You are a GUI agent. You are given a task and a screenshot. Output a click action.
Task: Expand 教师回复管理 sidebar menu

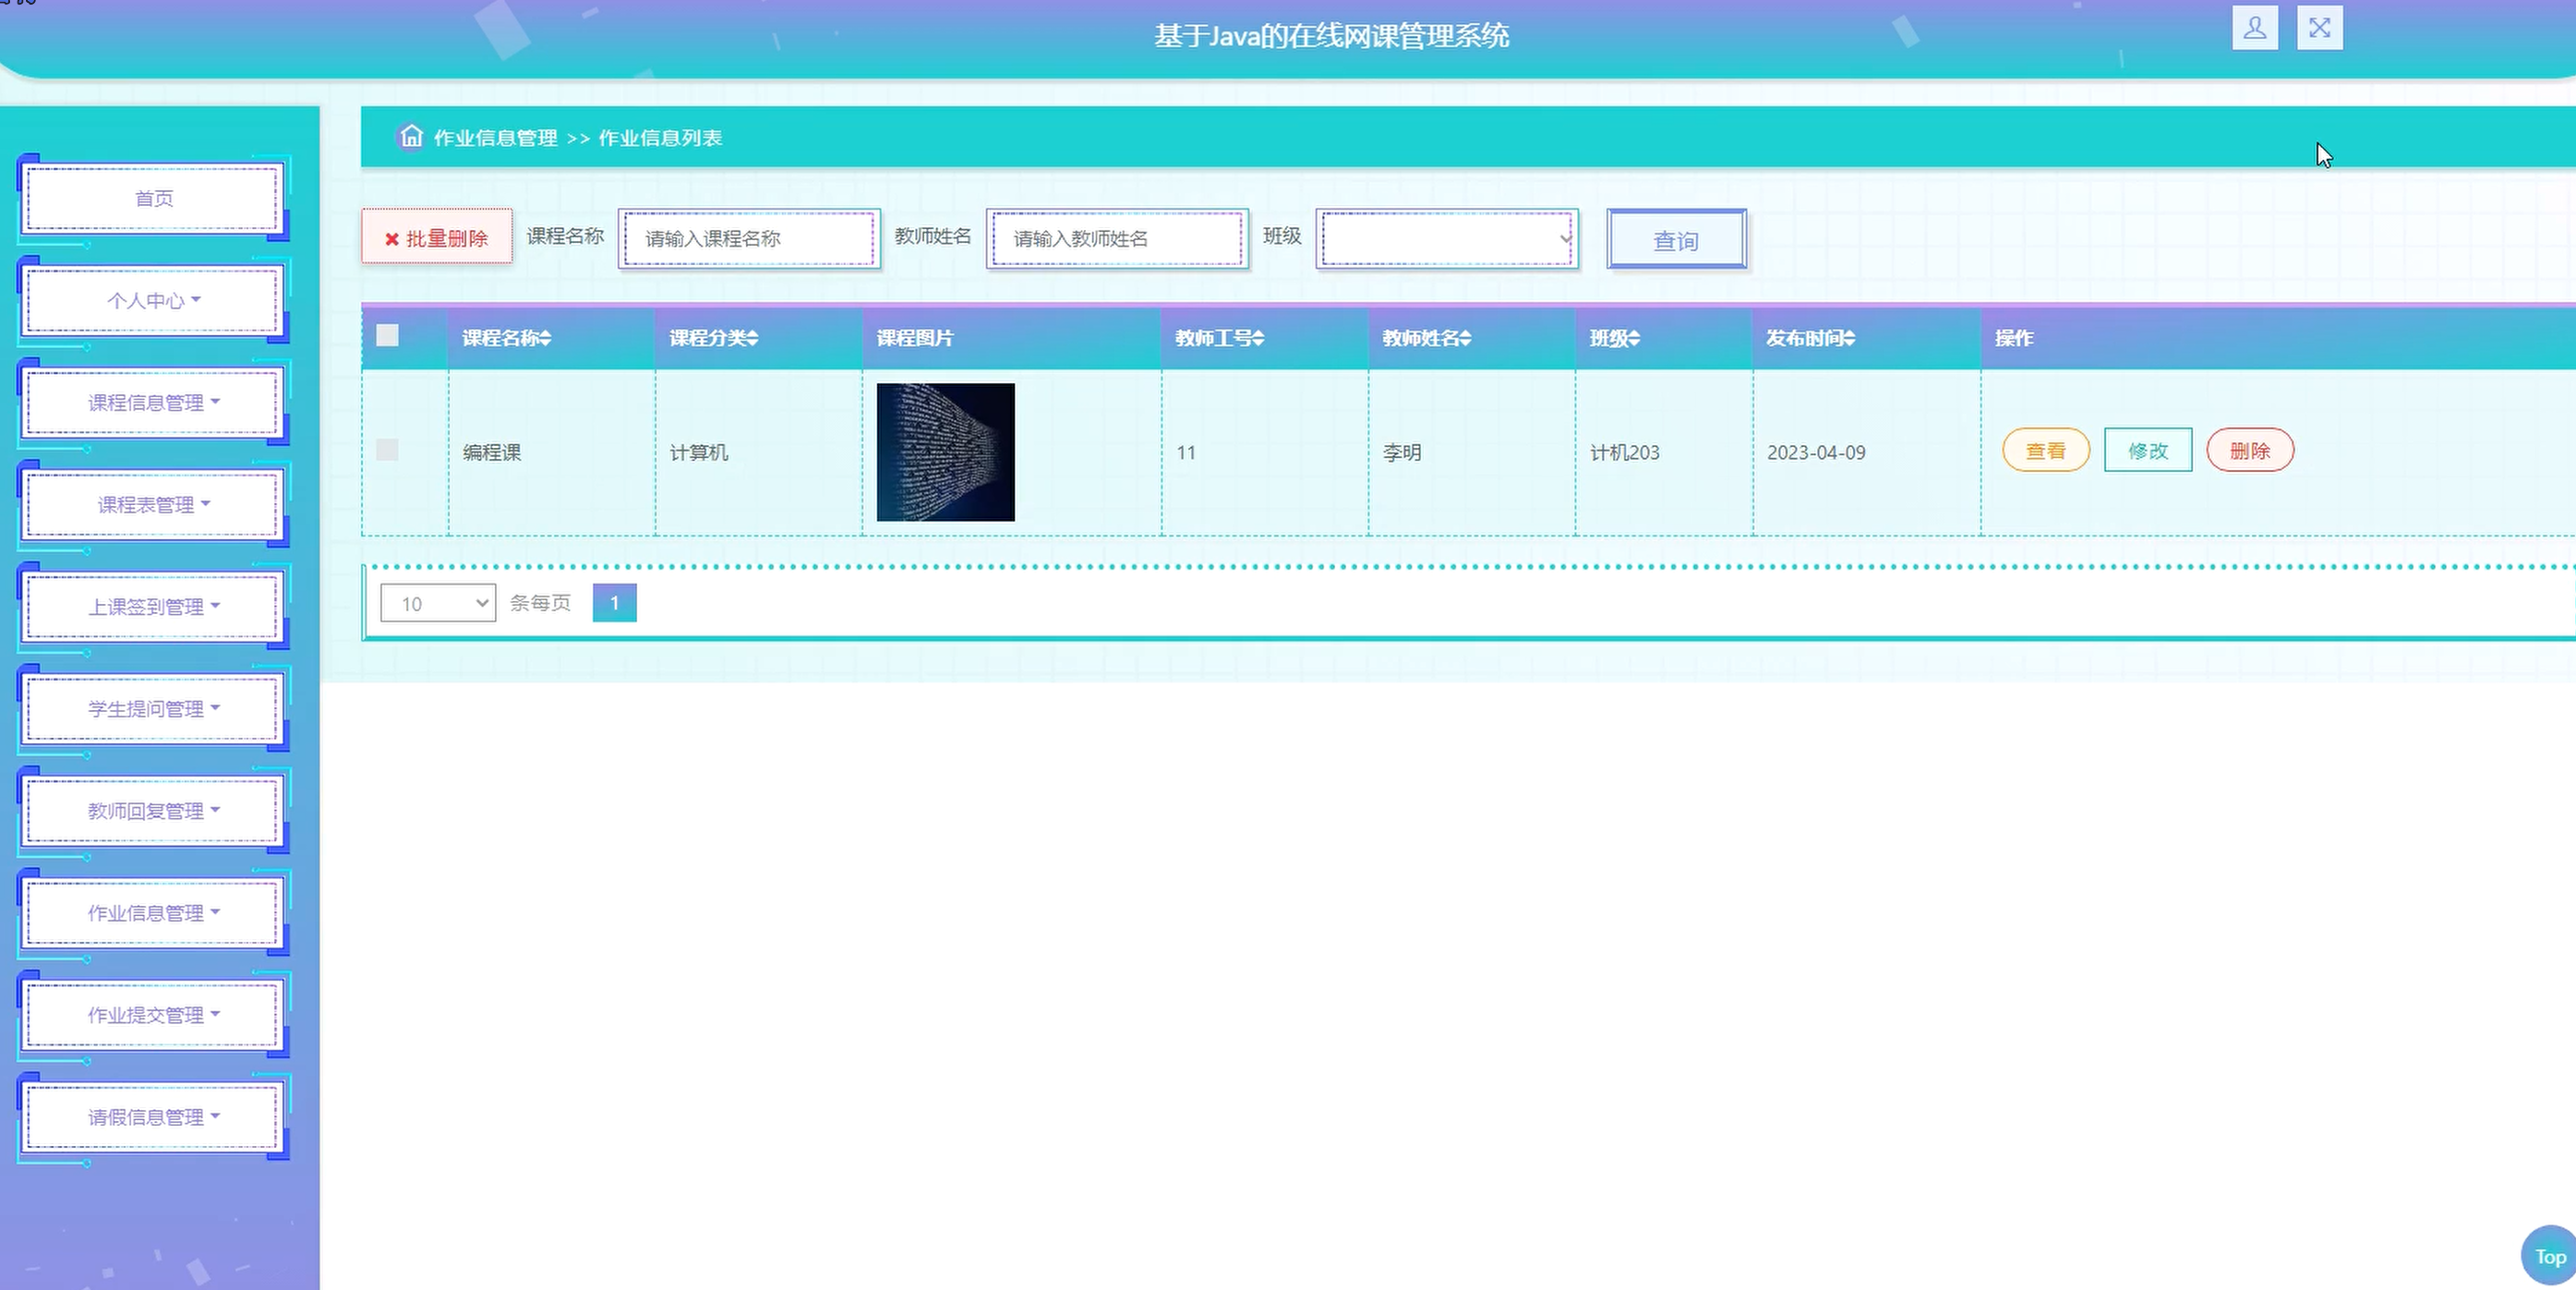point(153,810)
